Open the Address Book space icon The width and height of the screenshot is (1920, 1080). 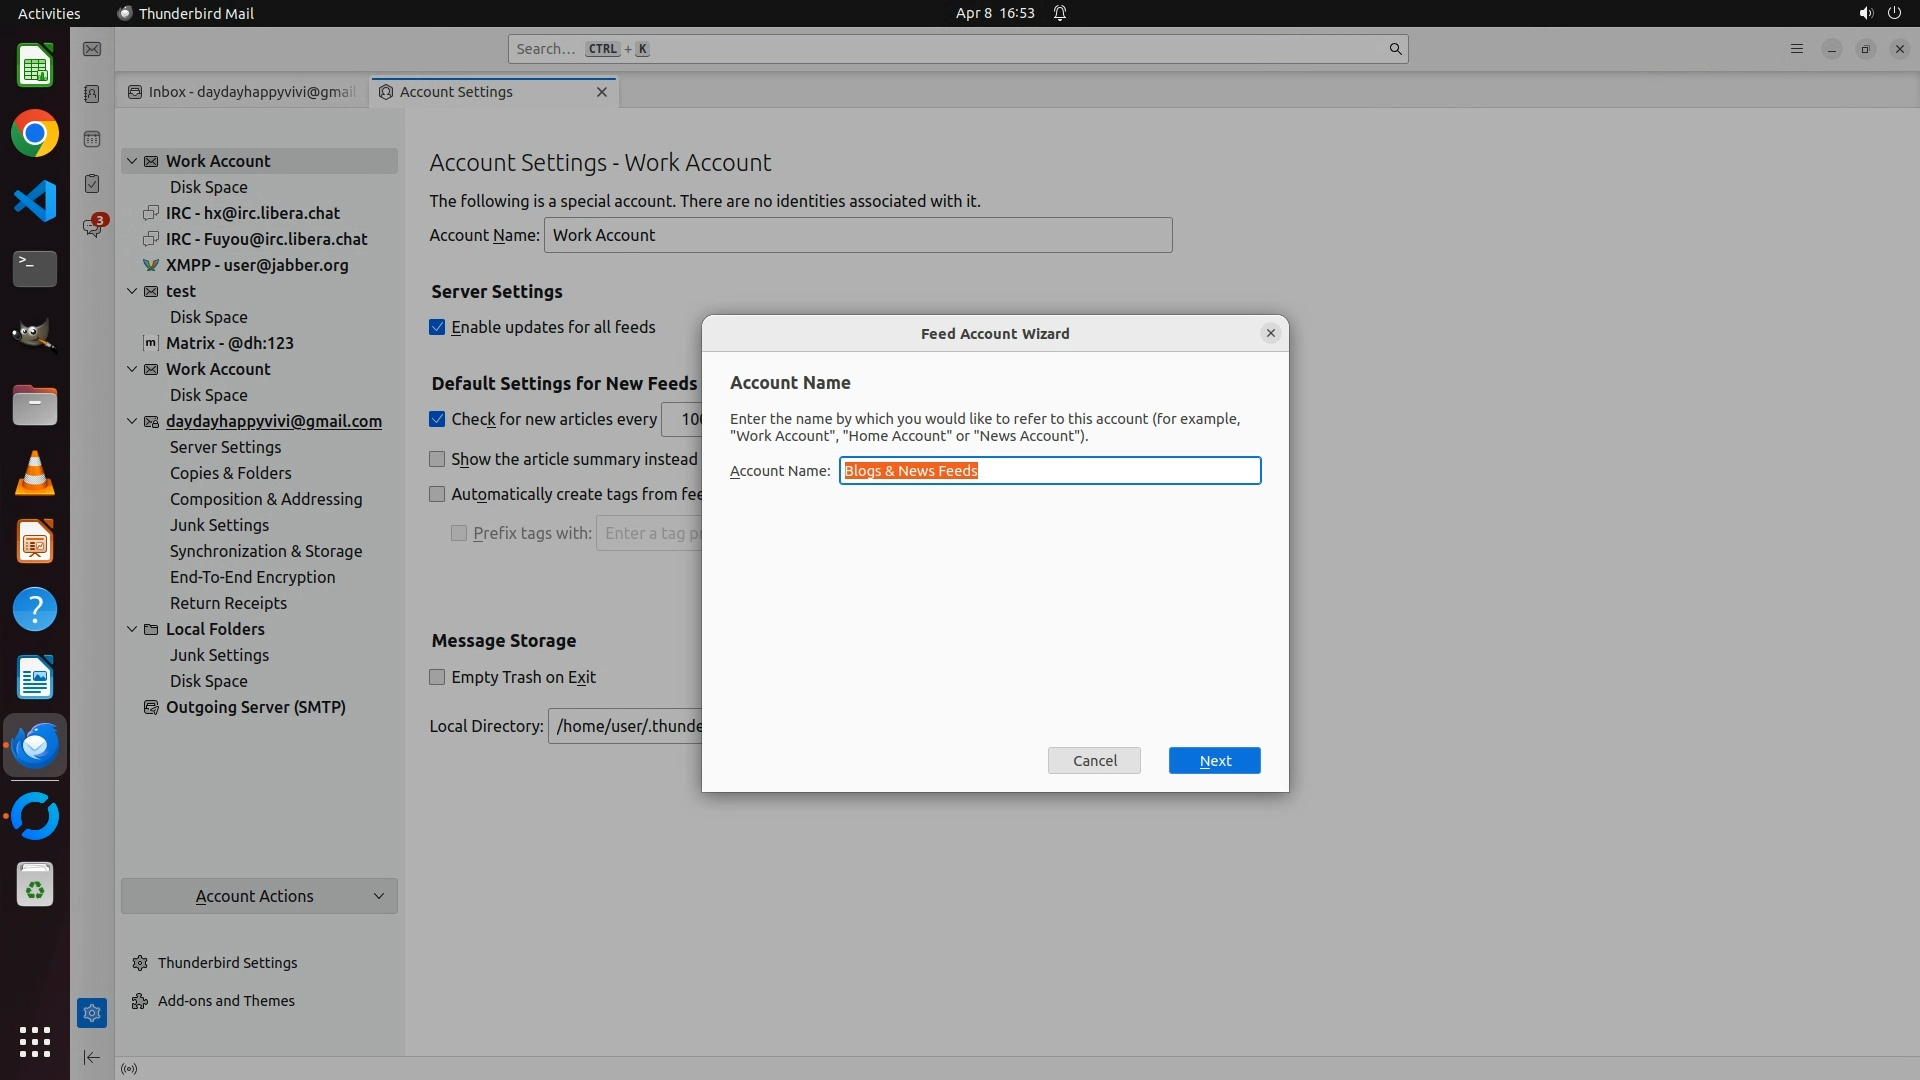[x=92, y=94]
